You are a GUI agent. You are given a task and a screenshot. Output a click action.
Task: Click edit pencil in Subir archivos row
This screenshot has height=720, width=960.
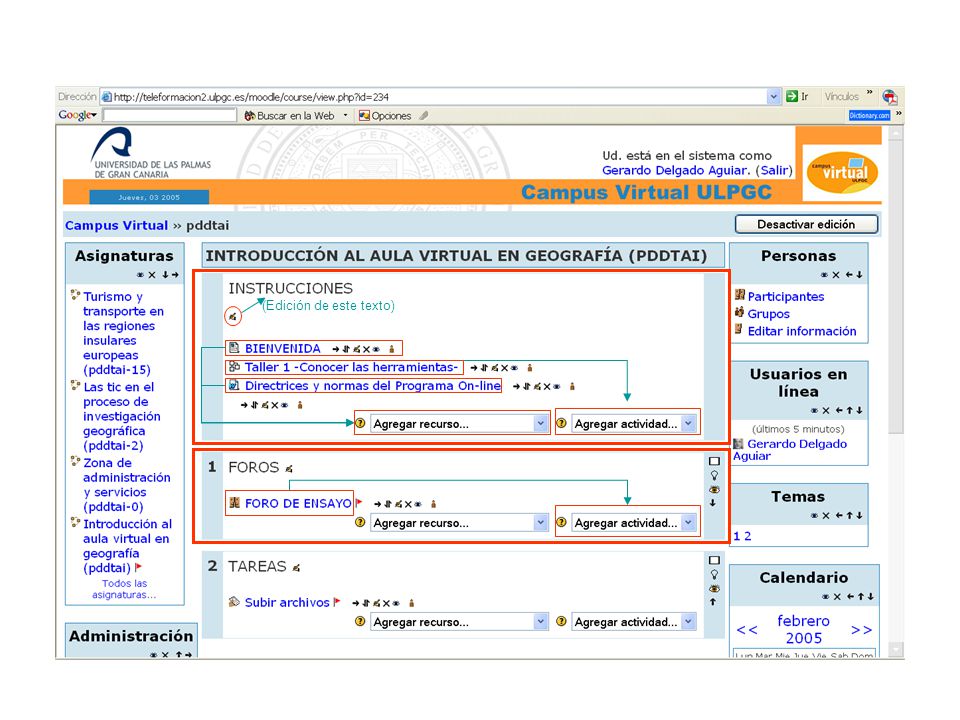(377, 603)
